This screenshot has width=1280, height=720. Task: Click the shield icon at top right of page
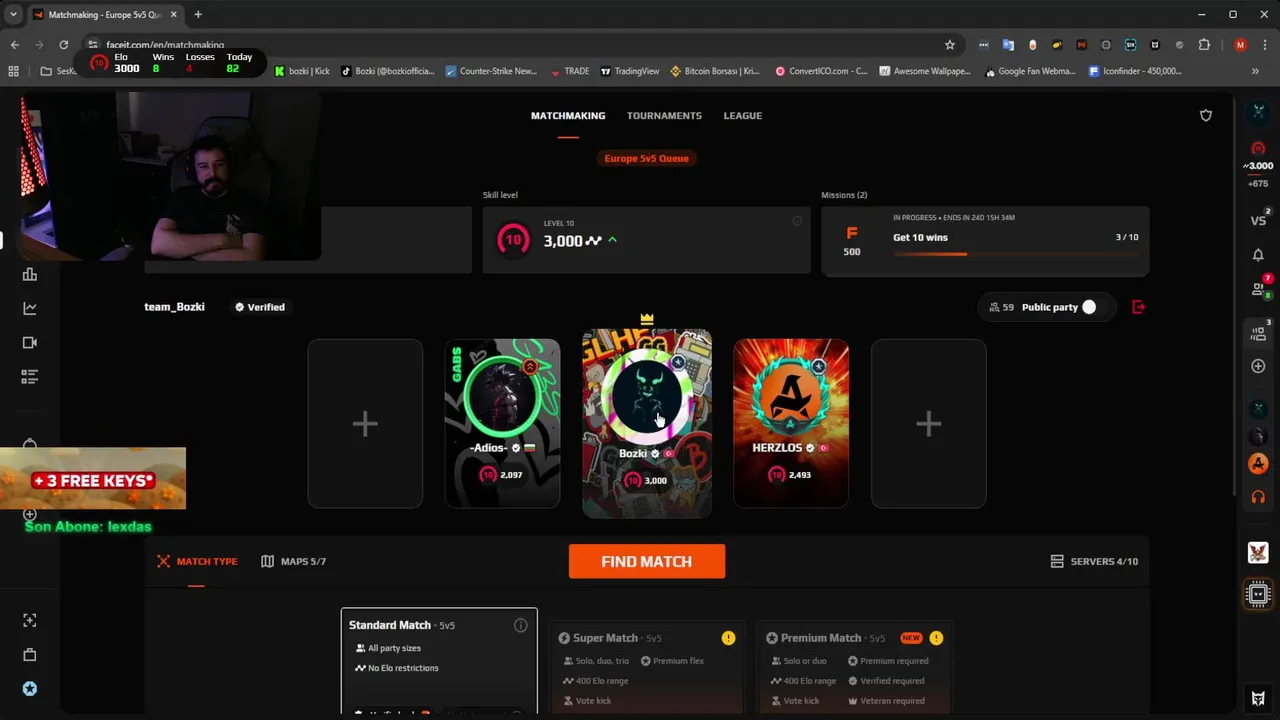tap(1206, 116)
